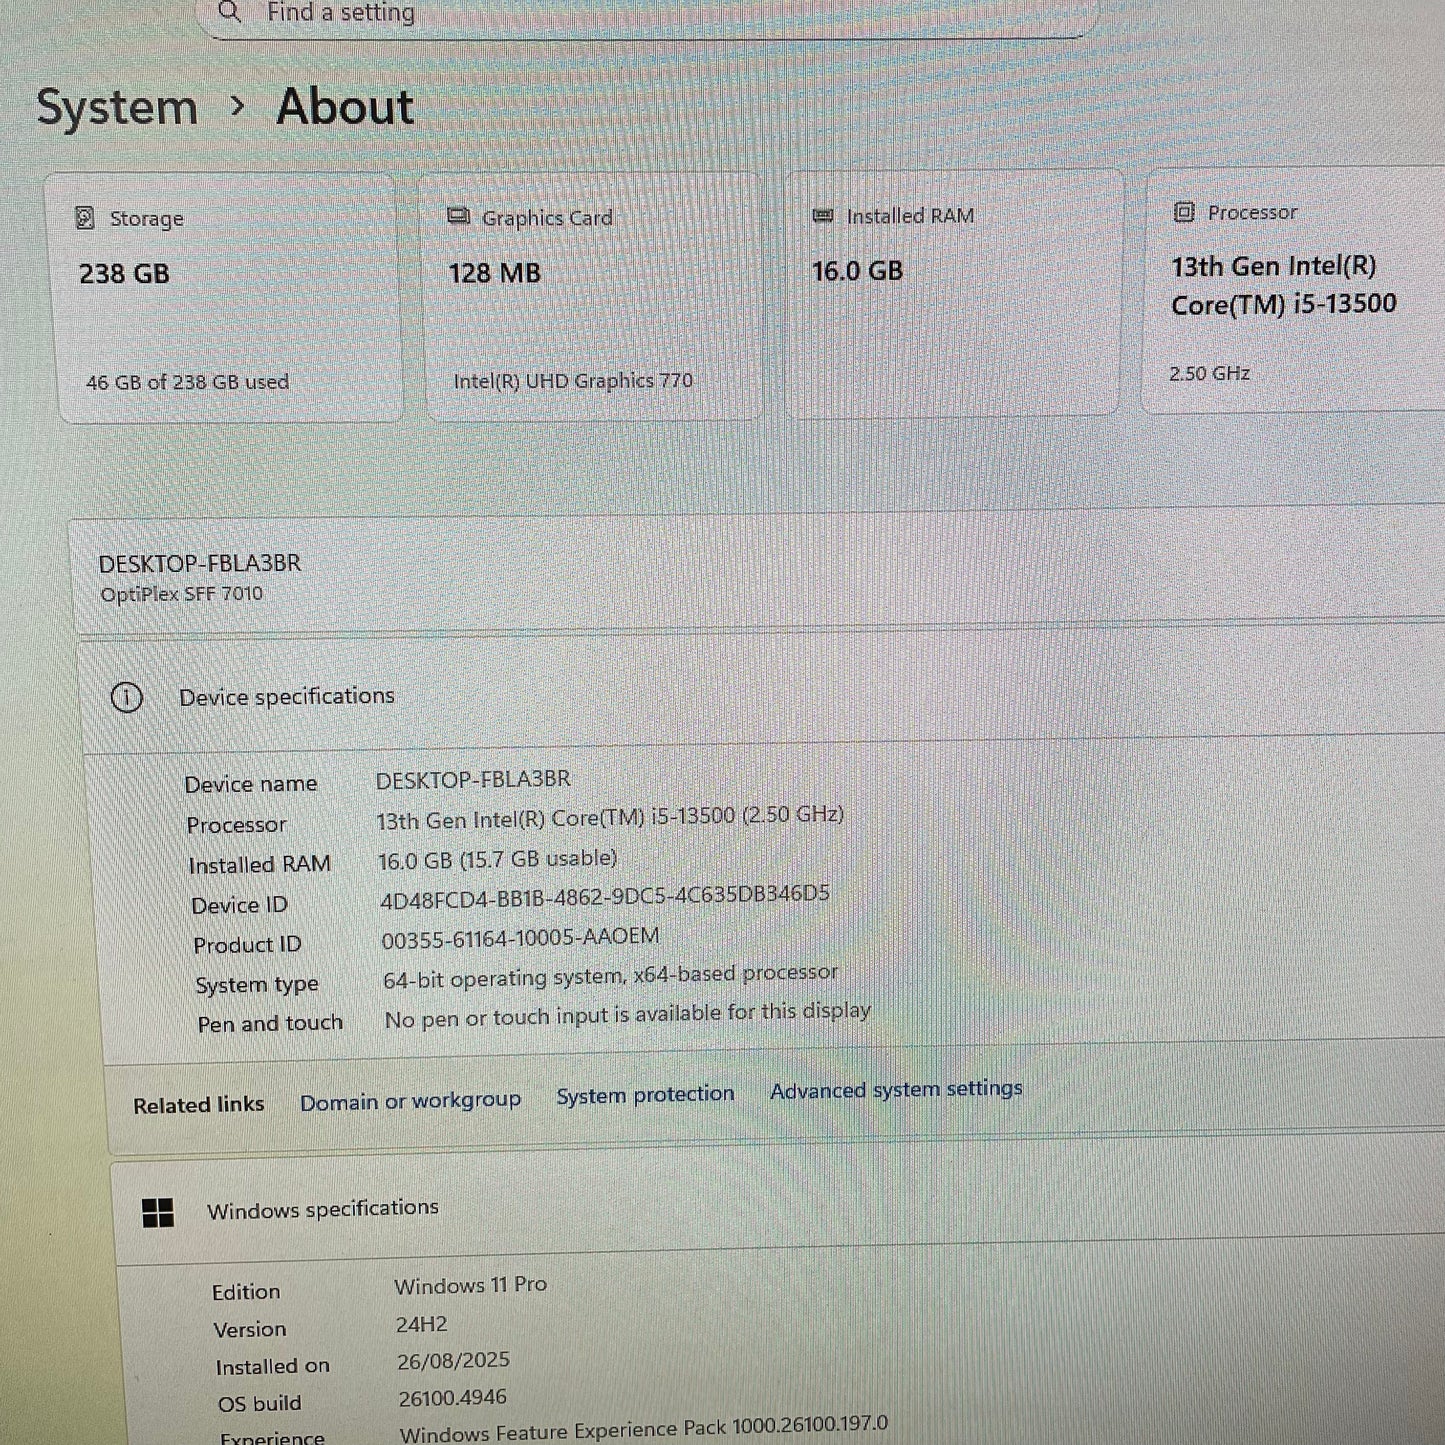
Task: Click the Processor chip icon
Action: click(1184, 211)
